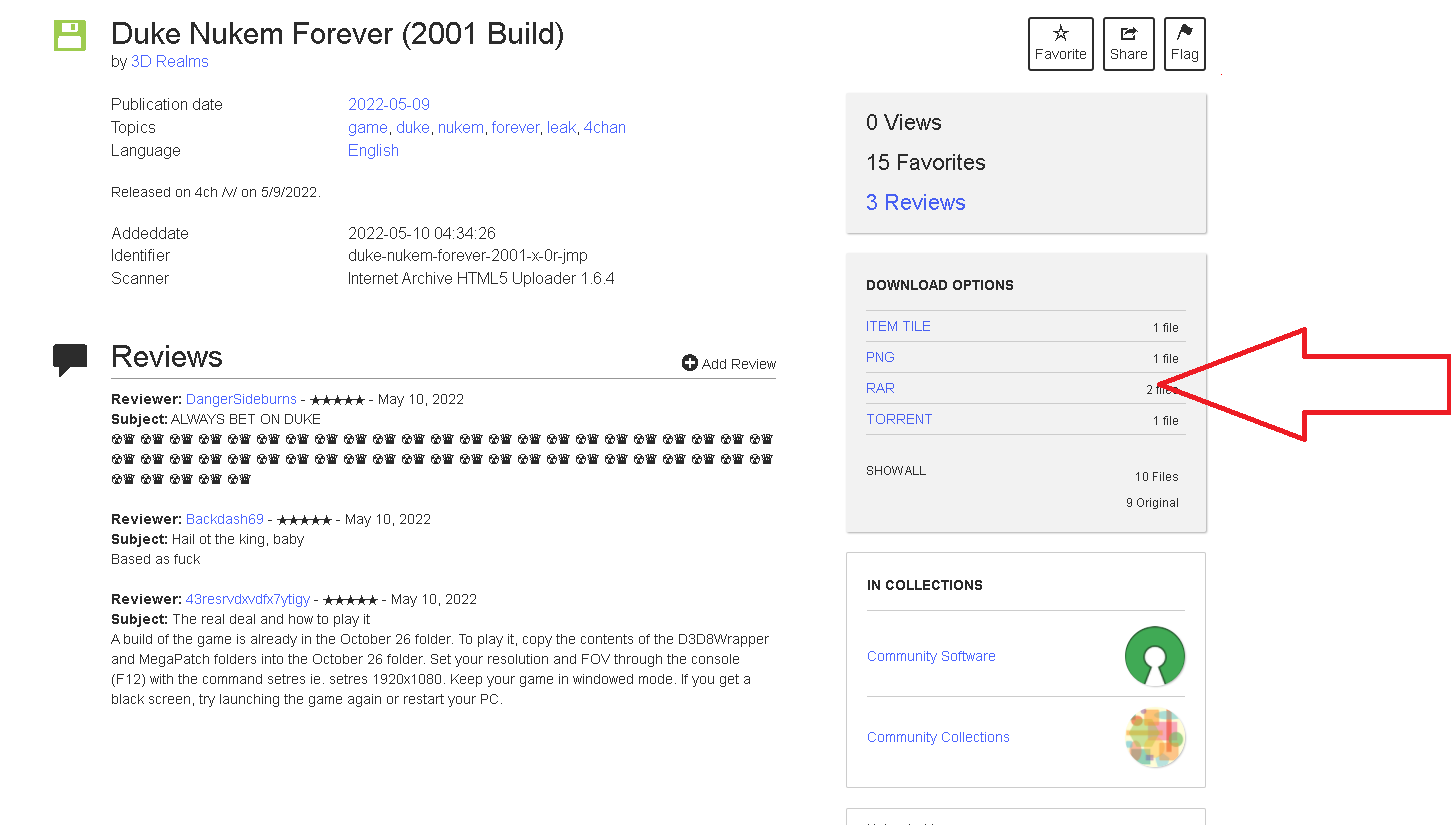1451x825 pixels.
Task: Click the 'Identifier' label
Action: (140, 256)
